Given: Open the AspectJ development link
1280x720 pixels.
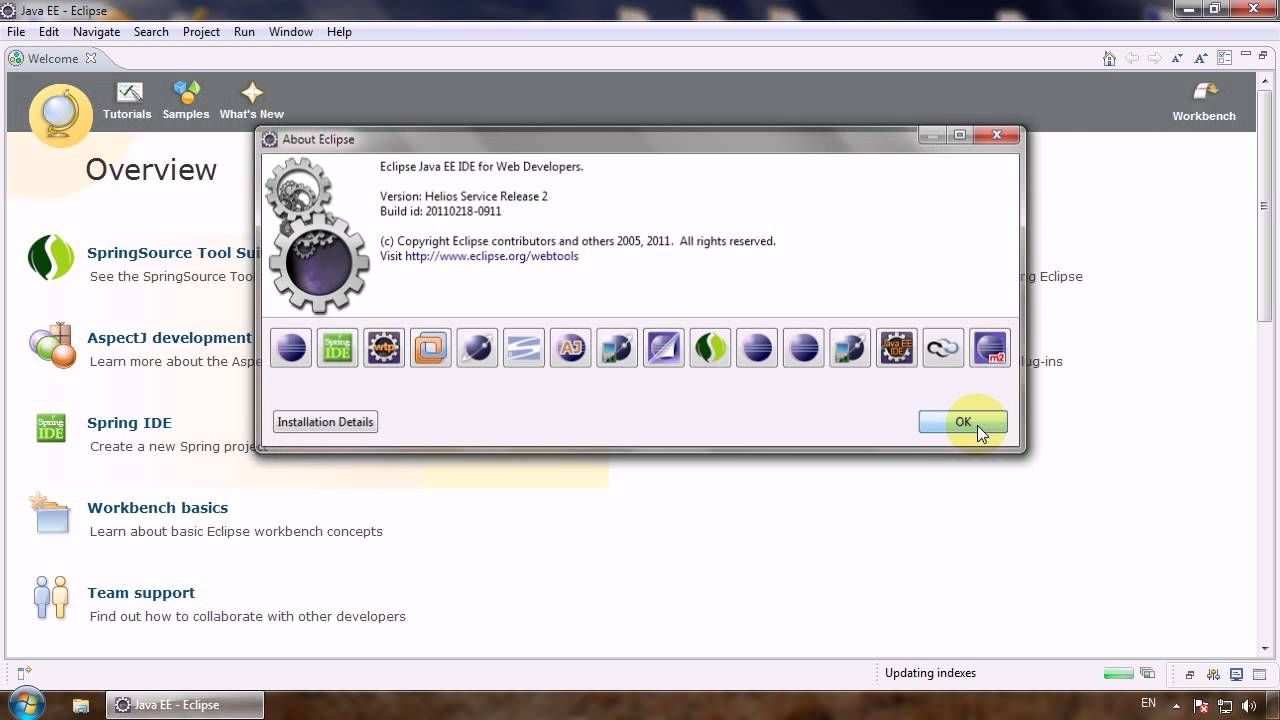Looking at the screenshot, I should click(169, 338).
